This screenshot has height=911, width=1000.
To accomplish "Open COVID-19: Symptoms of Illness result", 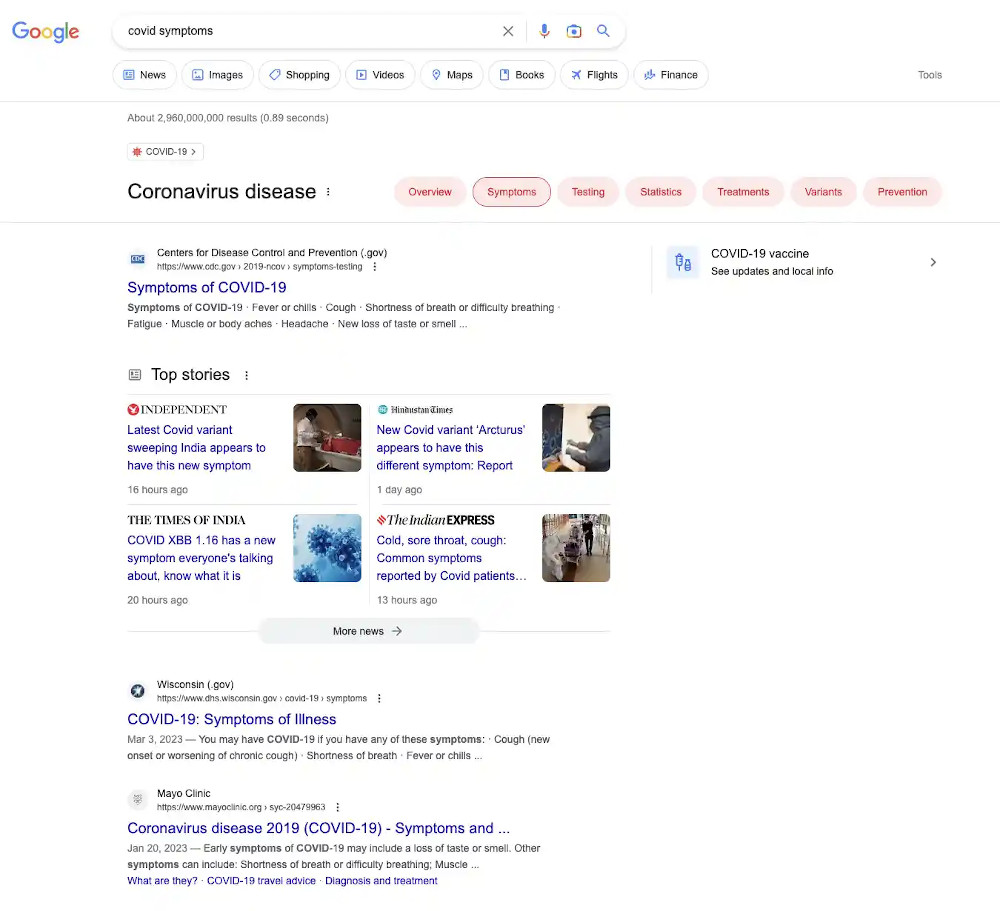I will 232,720.
